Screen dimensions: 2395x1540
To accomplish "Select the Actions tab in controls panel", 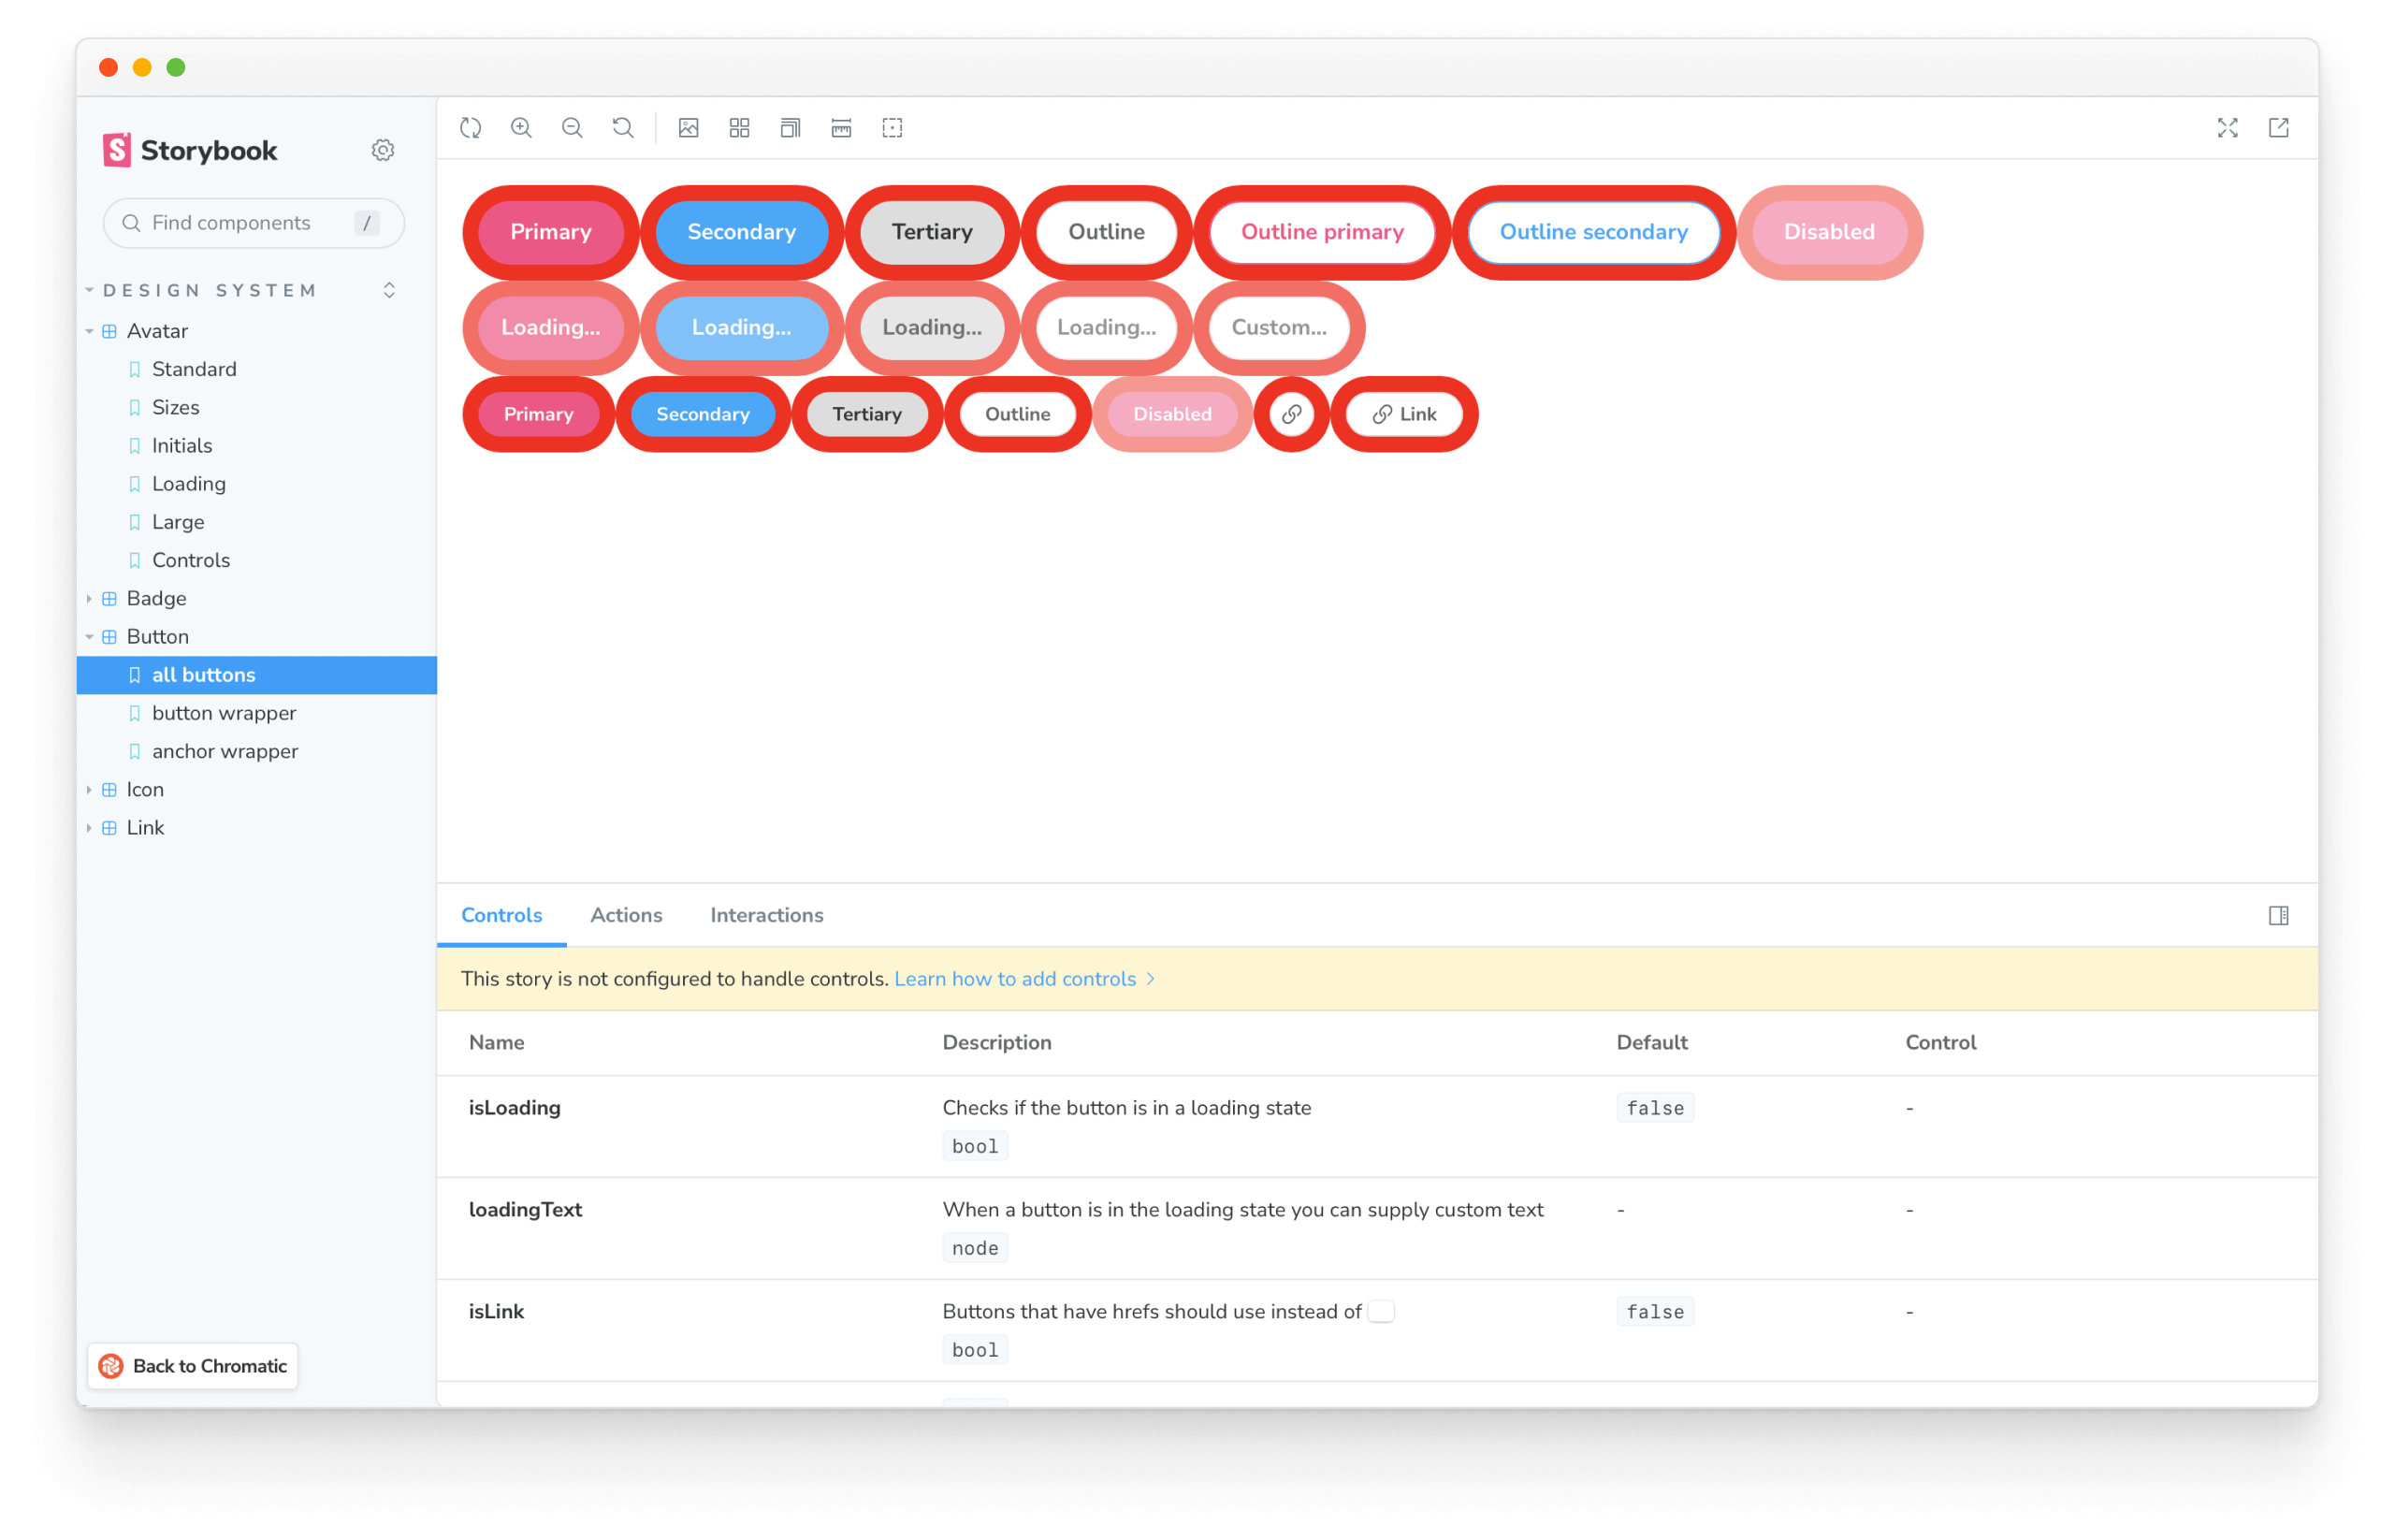I will (625, 913).
